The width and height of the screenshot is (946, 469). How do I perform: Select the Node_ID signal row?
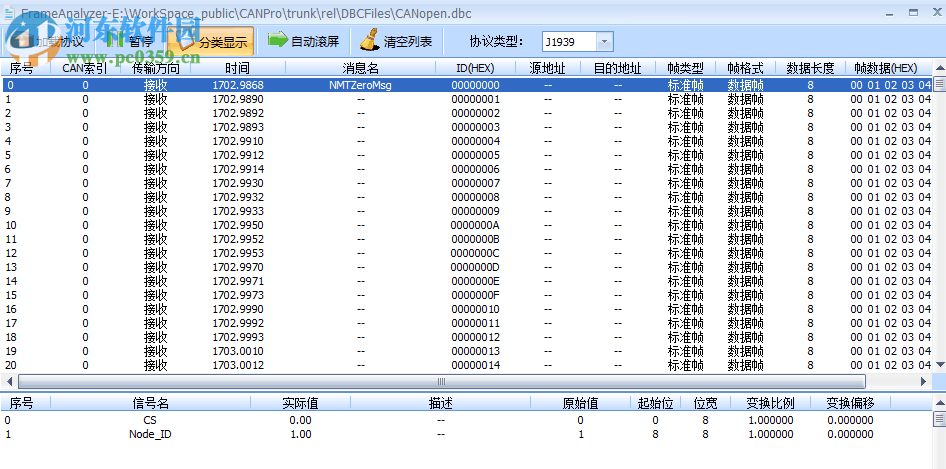(467, 434)
